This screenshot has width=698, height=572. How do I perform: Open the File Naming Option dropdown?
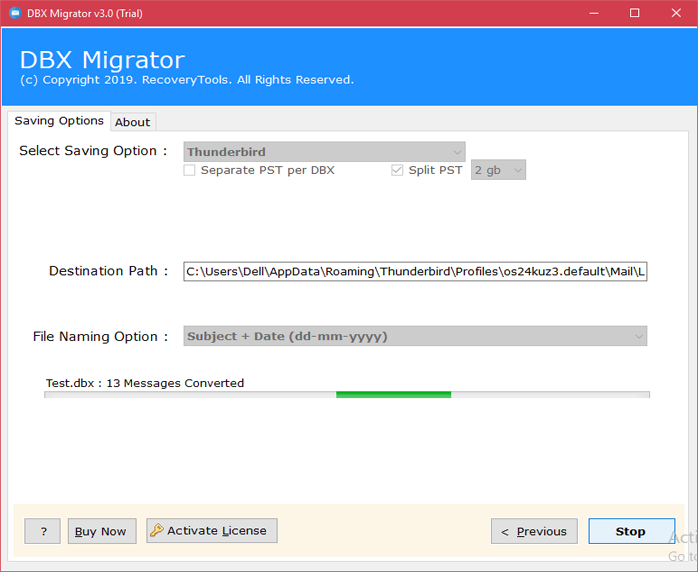point(415,336)
